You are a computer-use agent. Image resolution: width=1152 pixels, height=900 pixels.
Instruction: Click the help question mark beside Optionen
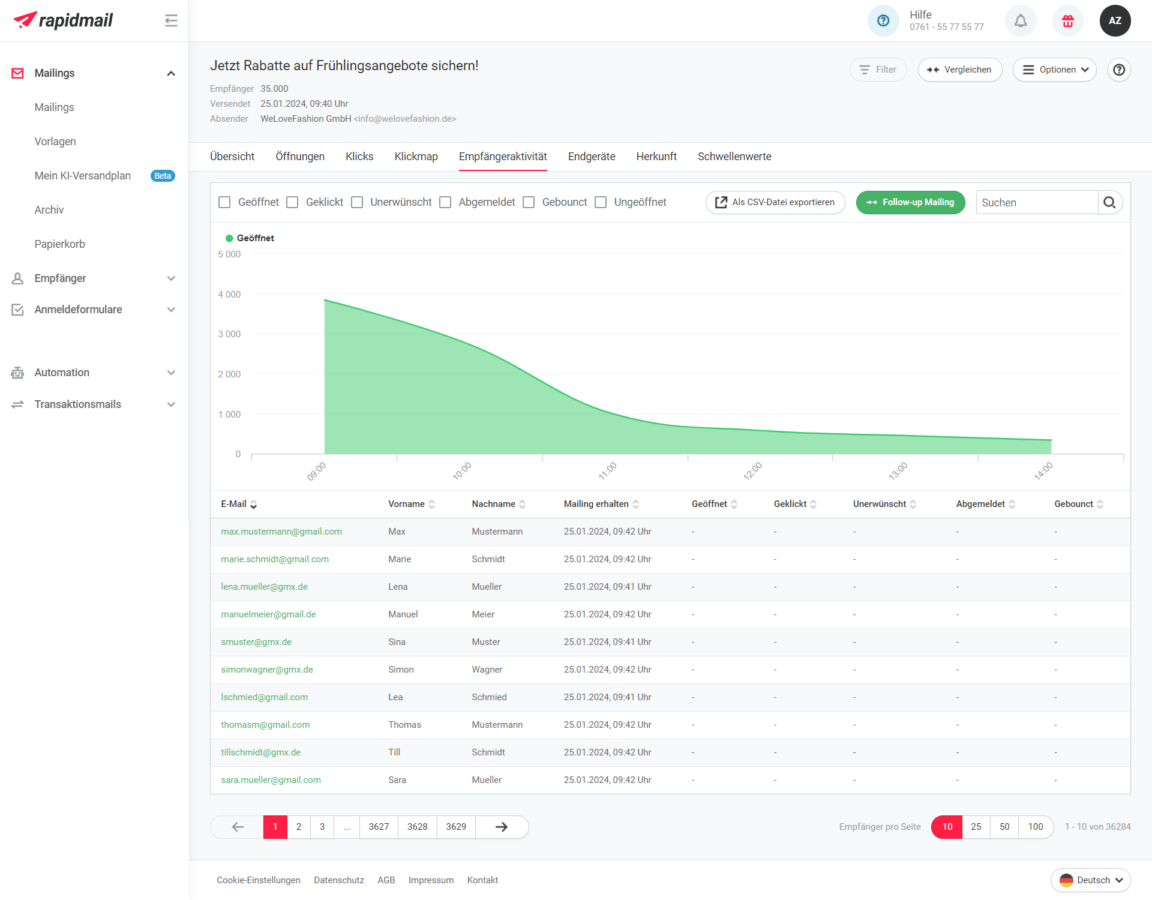(1119, 70)
